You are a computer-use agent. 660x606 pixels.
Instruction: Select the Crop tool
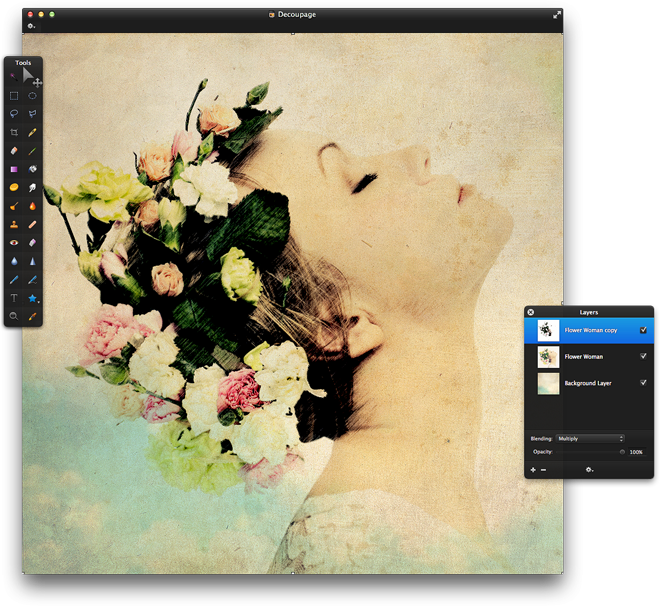pyautogui.click(x=14, y=132)
